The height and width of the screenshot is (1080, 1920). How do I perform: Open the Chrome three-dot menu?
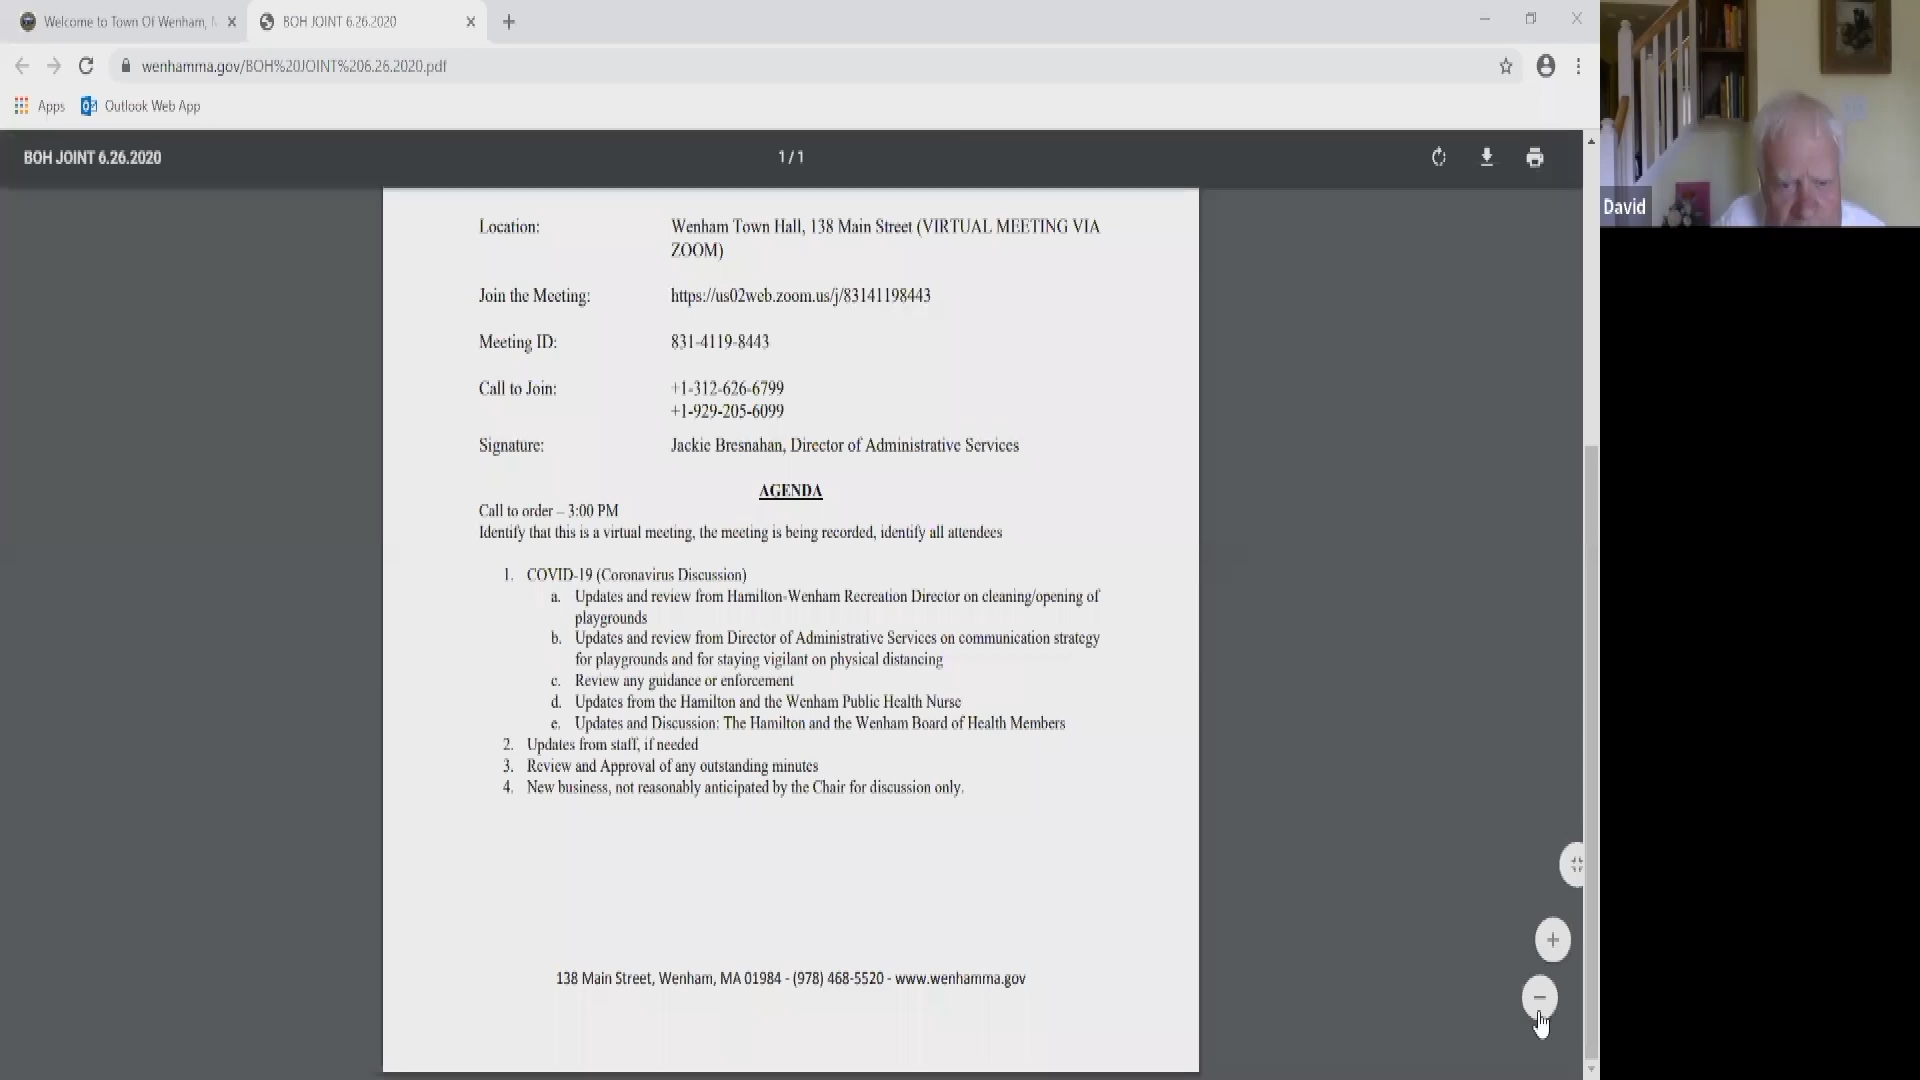coord(1579,66)
